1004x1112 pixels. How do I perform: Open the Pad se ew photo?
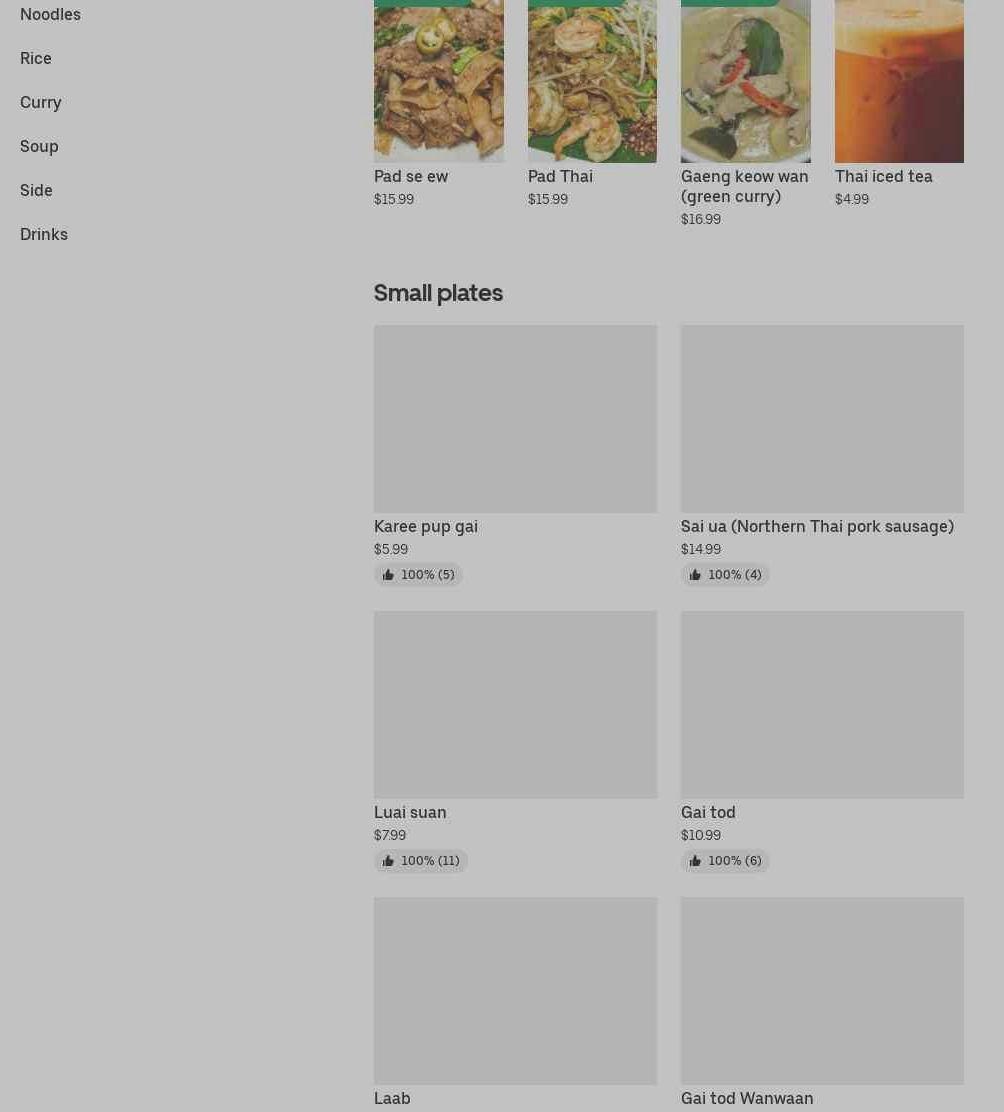coord(439,81)
